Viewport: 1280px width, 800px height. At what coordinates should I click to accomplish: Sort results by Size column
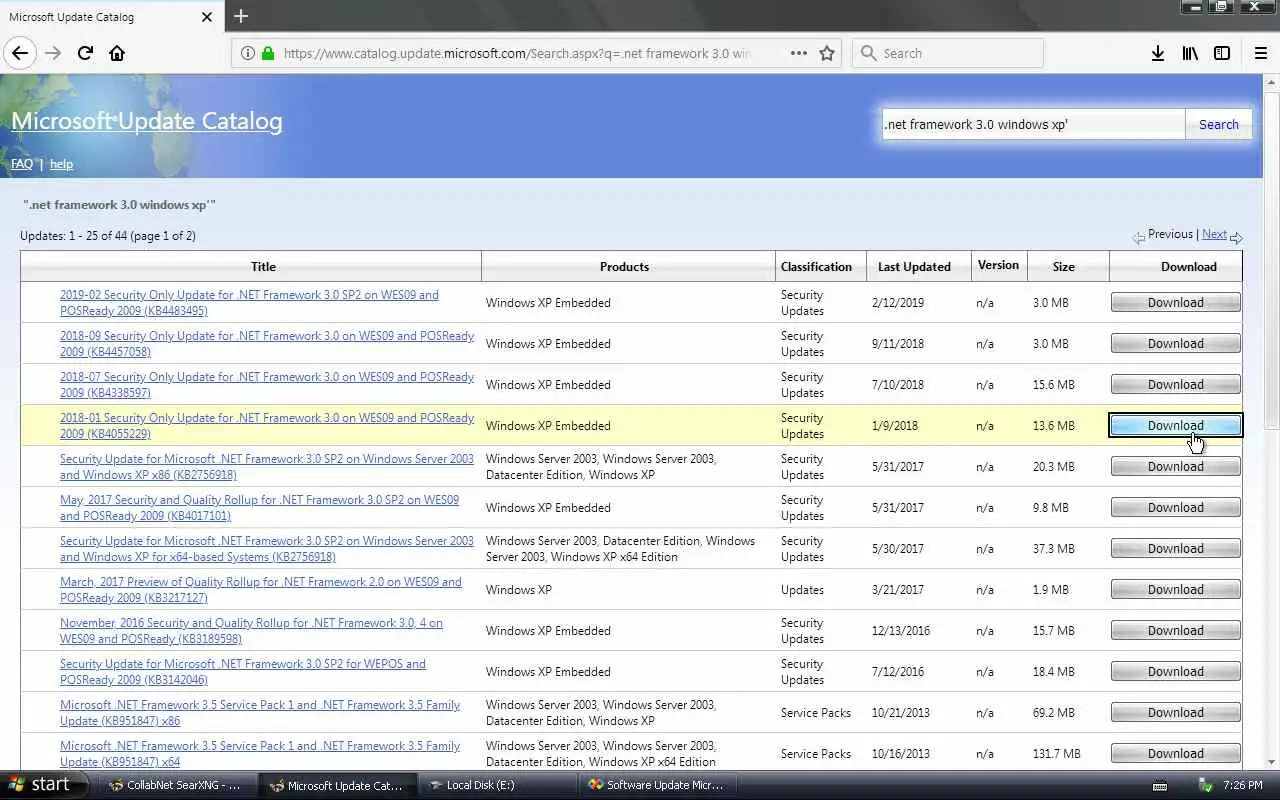[1064, 267]
